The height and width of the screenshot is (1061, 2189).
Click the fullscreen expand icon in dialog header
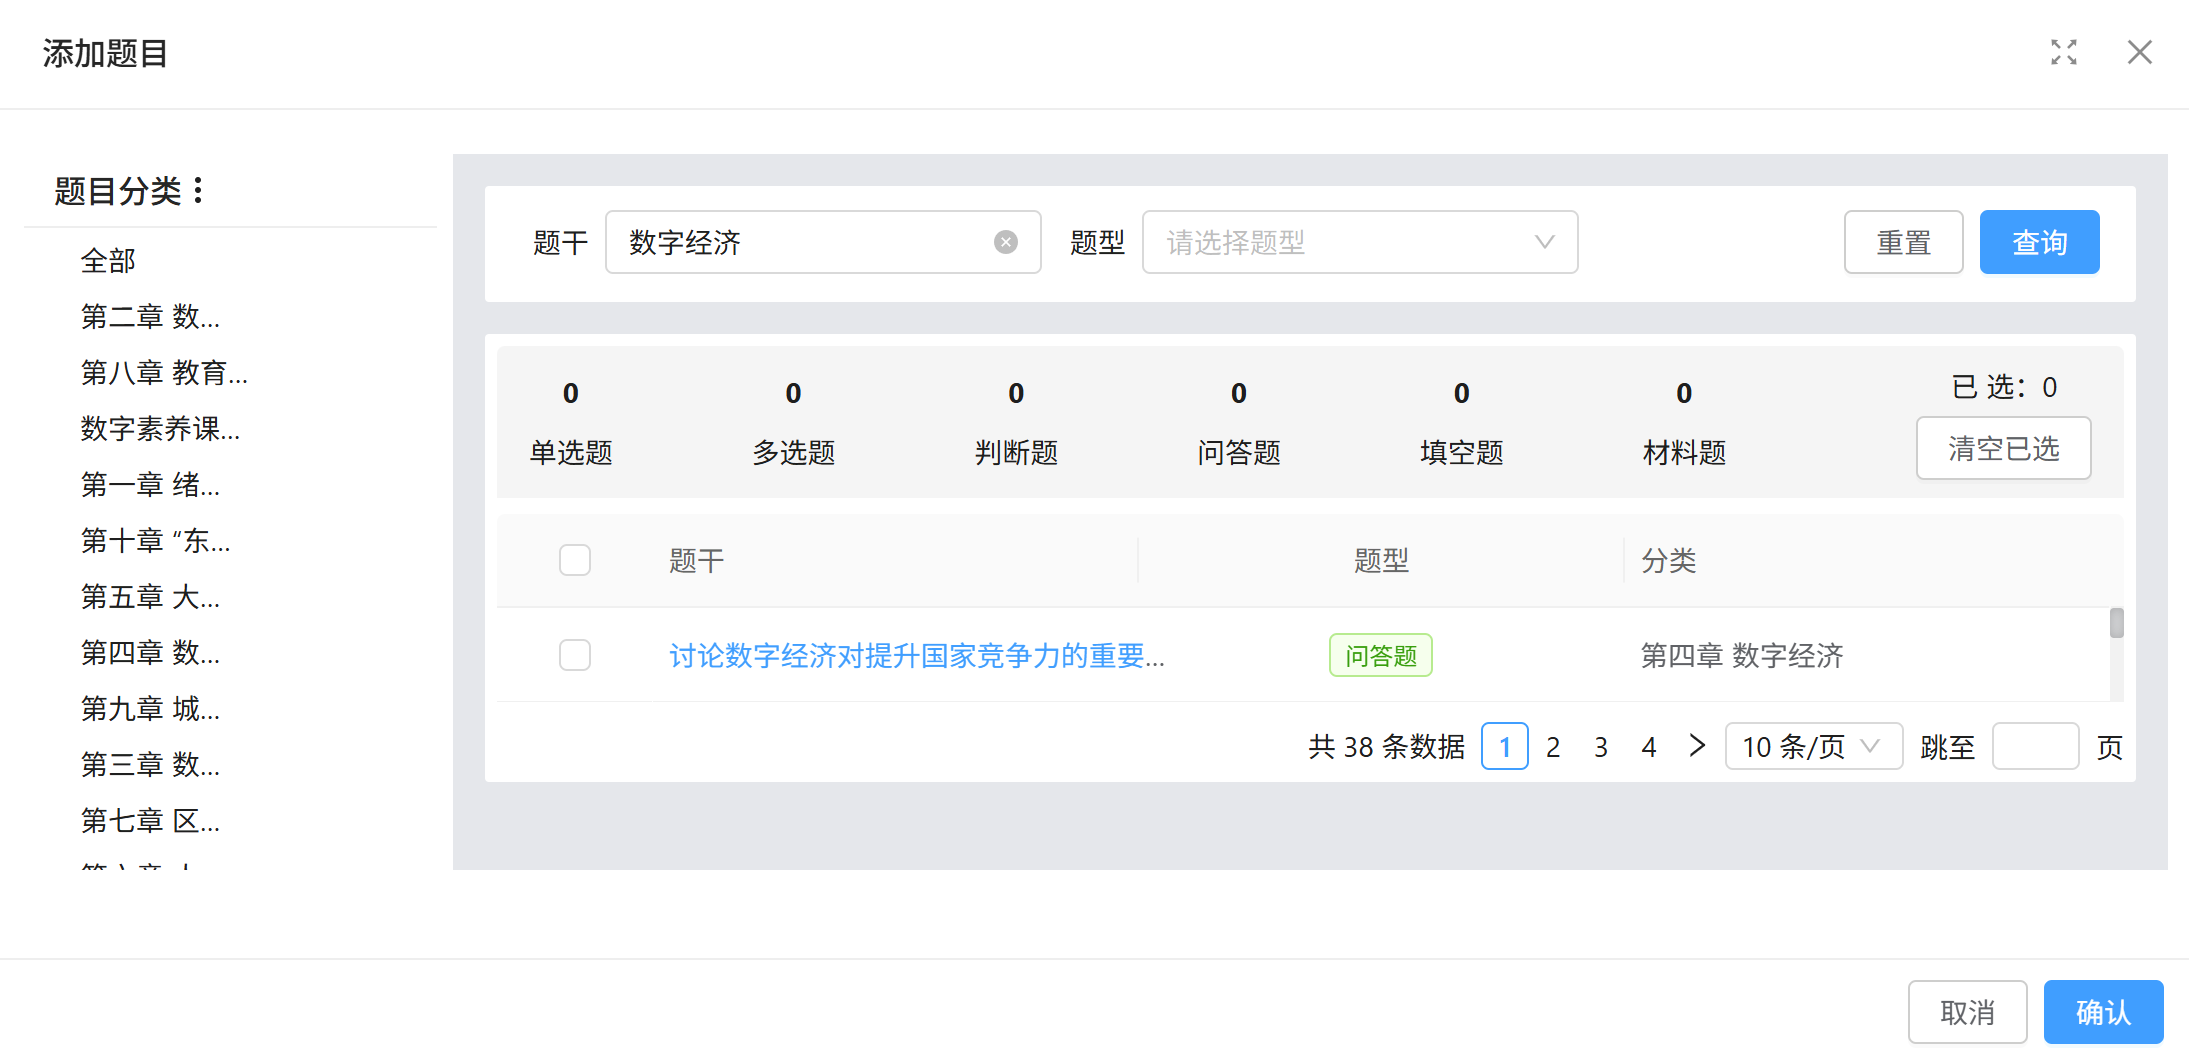pyautogui.click(x=2063, y=52)
